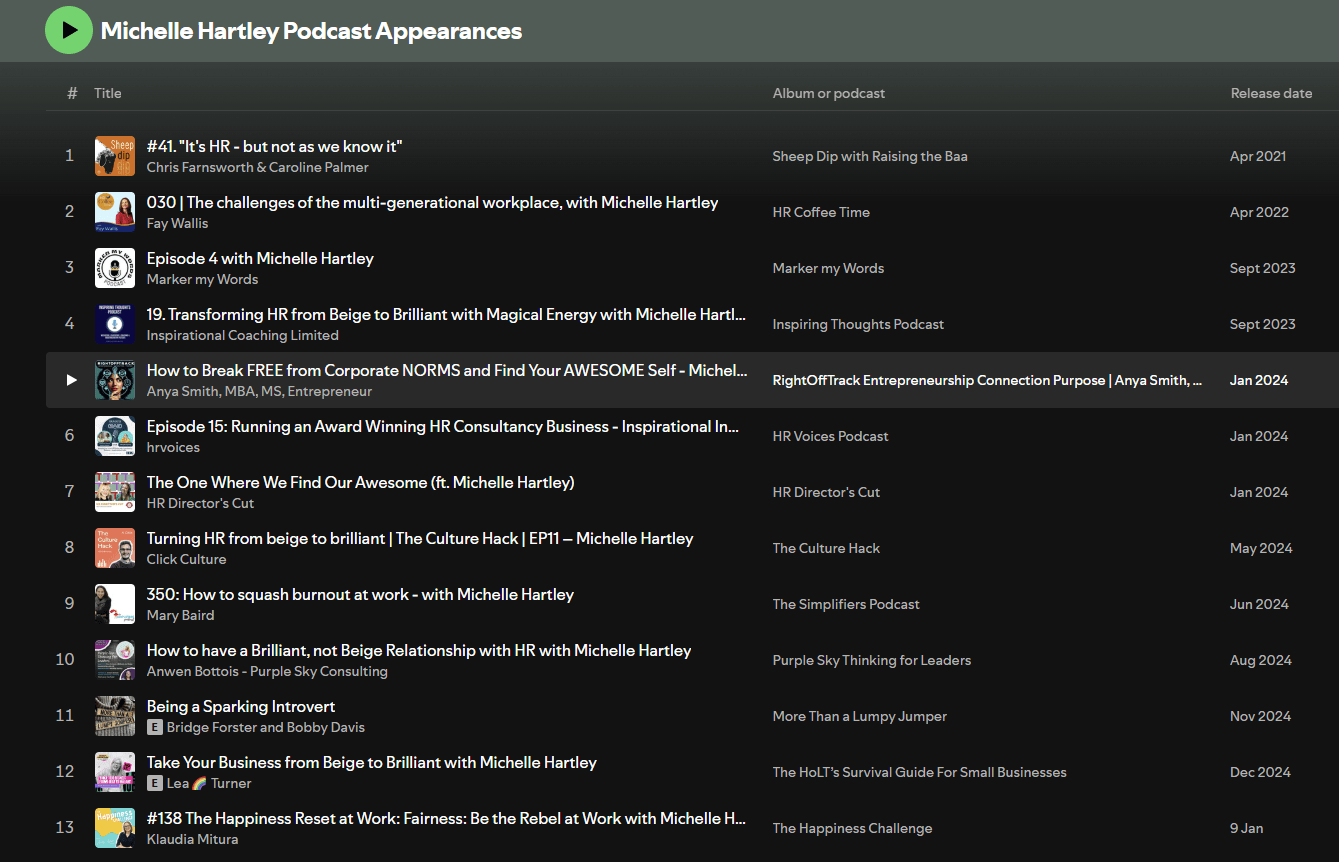Click the HR Director's Cut episode thumbnail
Image resolution: width=1339 pixels, height=862 pixels.
click(x=115, y=492)
